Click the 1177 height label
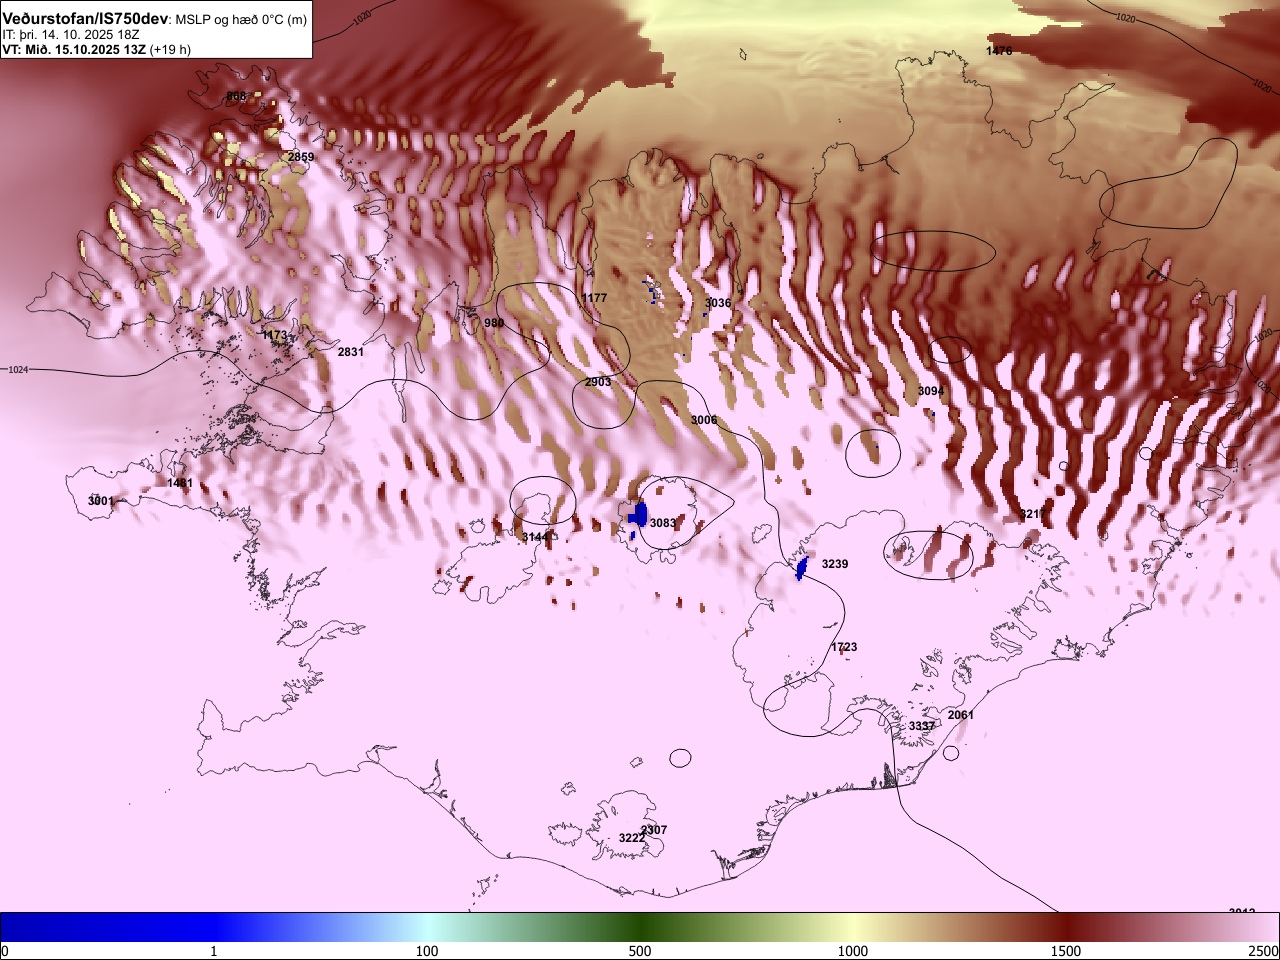The image size is (1280, 960). (594, 298)
